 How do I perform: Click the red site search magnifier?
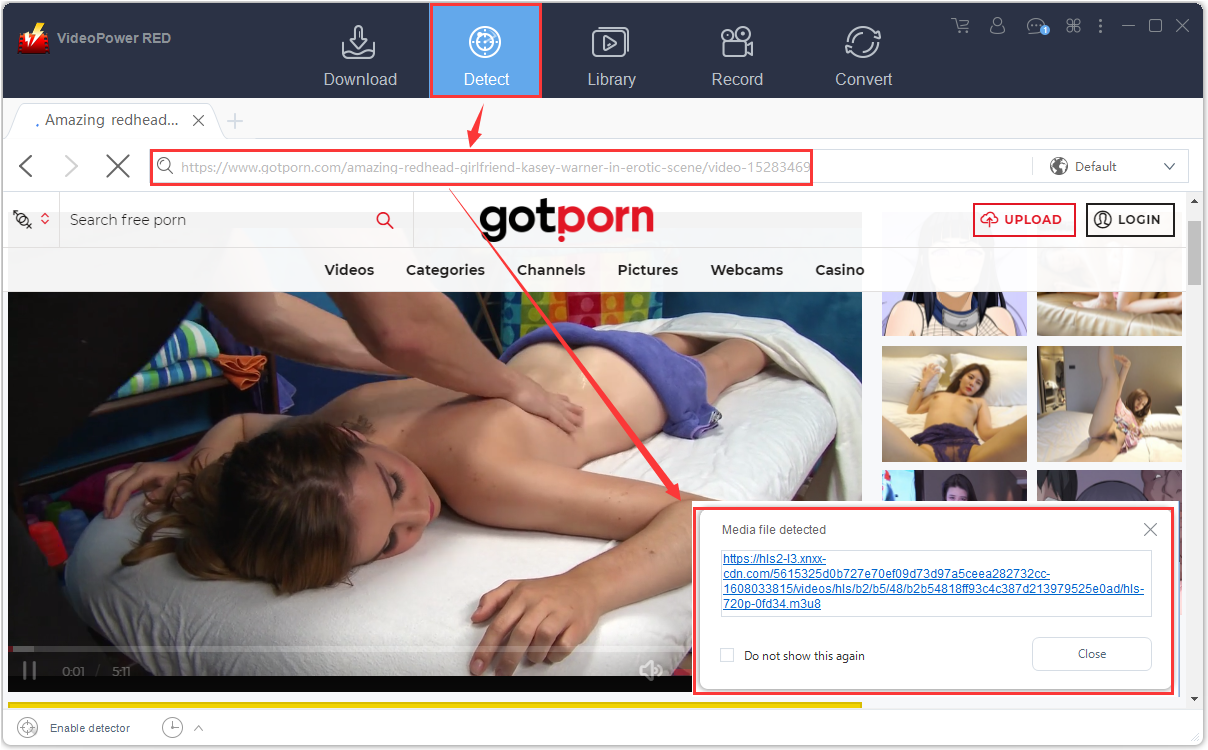click(x=385, y=220)
